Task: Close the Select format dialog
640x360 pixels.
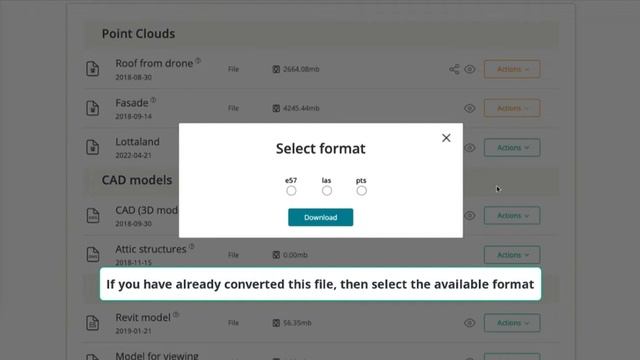Action: click(x=446, y=138)
